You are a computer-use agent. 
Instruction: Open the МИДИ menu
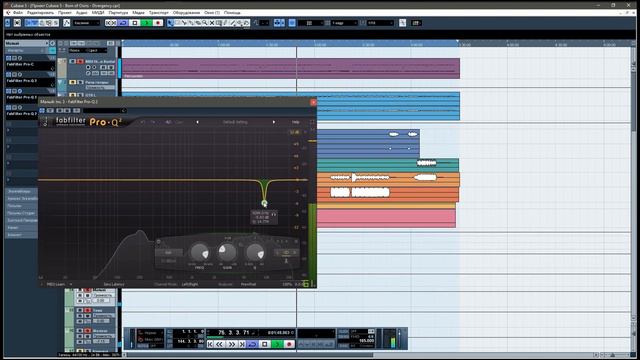click(98, 13)
